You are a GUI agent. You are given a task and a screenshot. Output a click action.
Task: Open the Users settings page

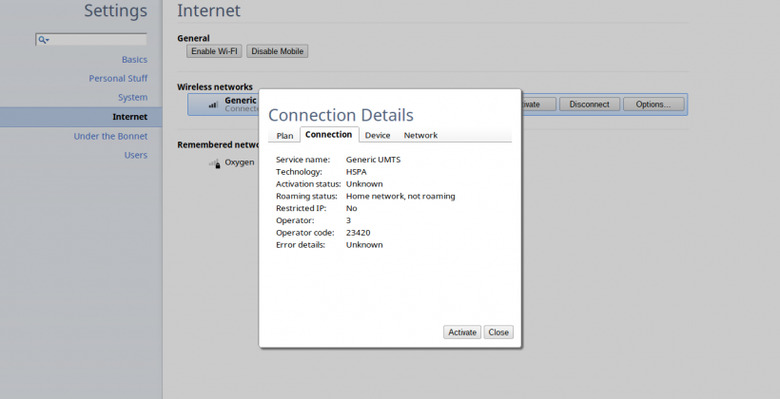pyautogui.click(x=136, y=155)
